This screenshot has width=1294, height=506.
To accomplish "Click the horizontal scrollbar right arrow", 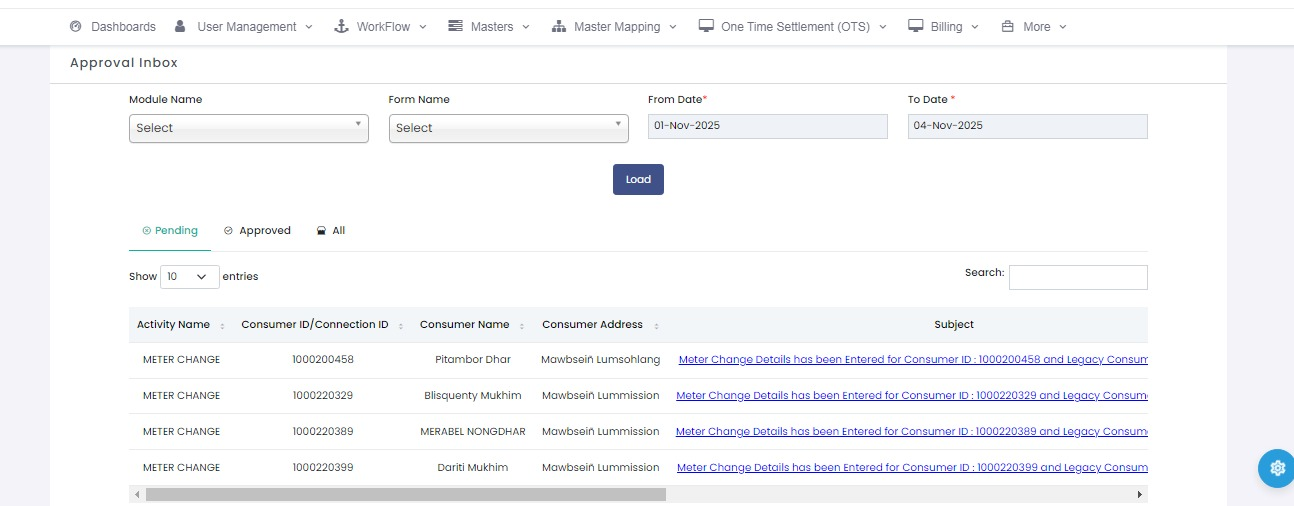I will point(1139,494).
